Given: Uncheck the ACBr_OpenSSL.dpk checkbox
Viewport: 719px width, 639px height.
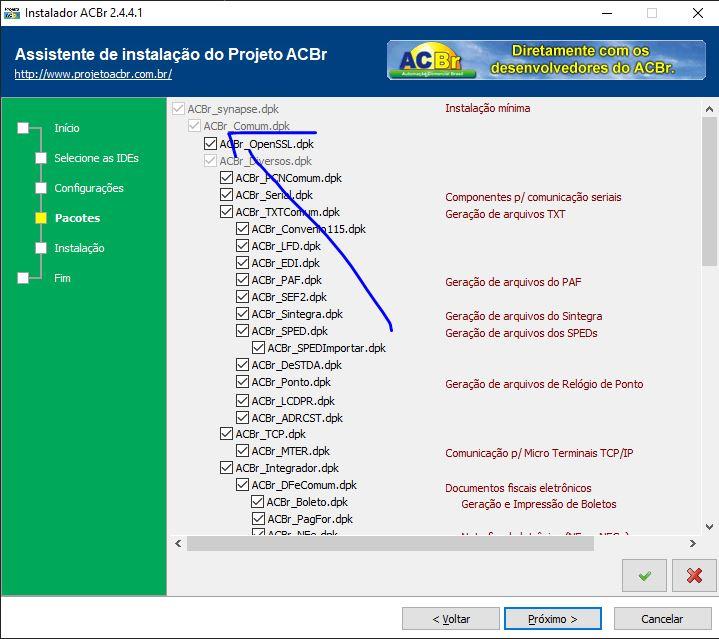Looking at the screenshot, I should (x=210, y=143).
